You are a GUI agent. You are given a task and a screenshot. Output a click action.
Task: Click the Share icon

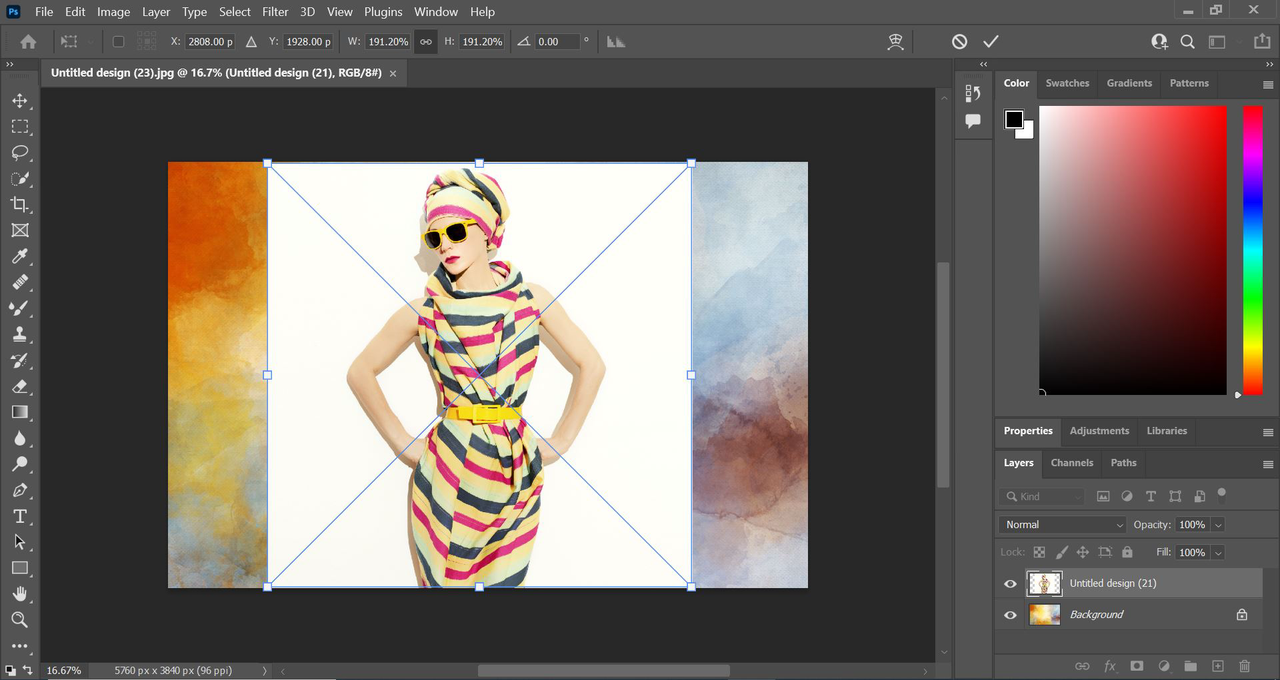[1262, 42]
